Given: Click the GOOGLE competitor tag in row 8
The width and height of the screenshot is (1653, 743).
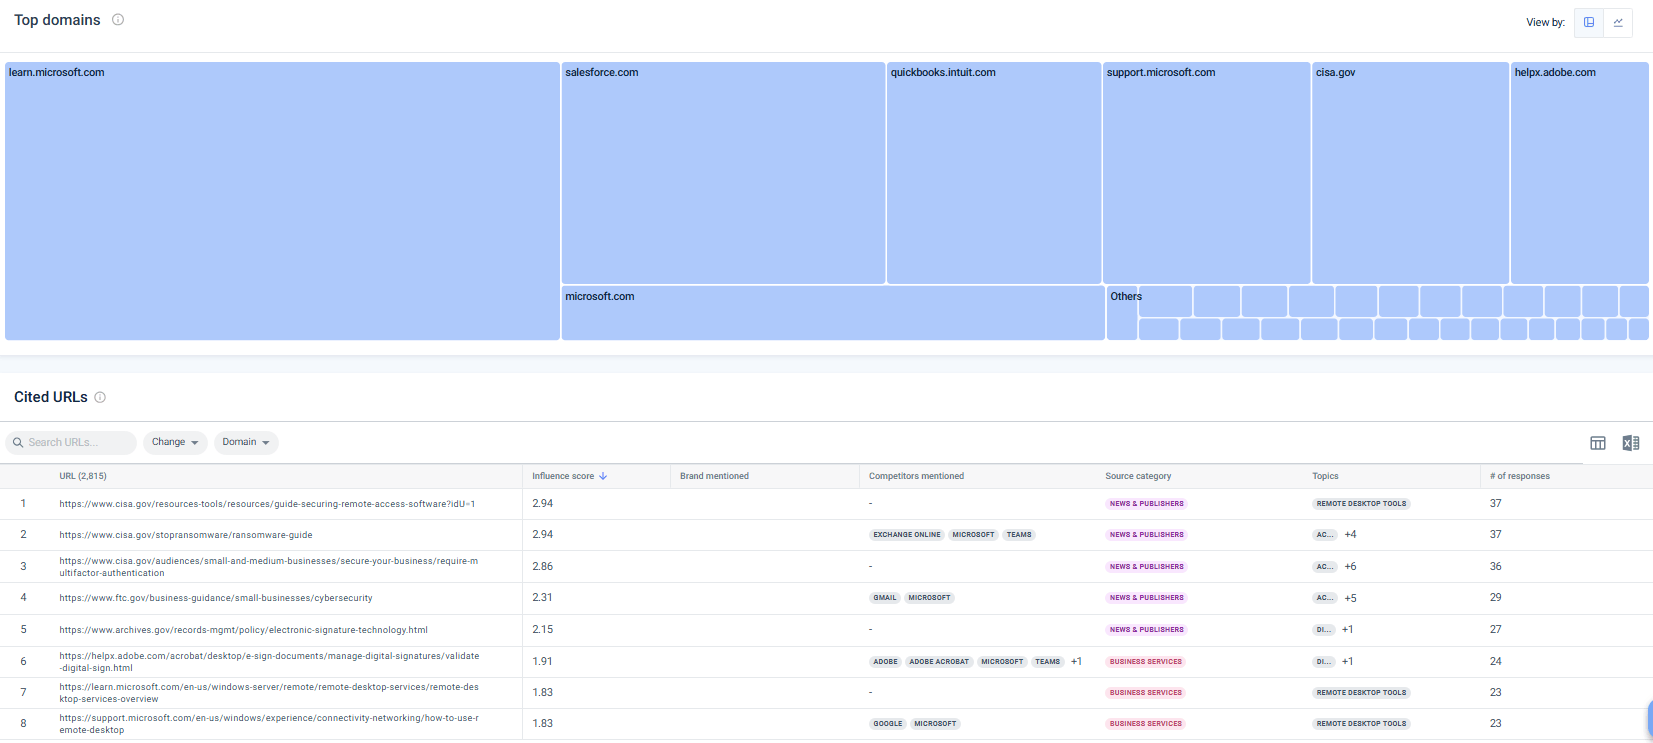Looking at the screenshot, I should point(888,724).
